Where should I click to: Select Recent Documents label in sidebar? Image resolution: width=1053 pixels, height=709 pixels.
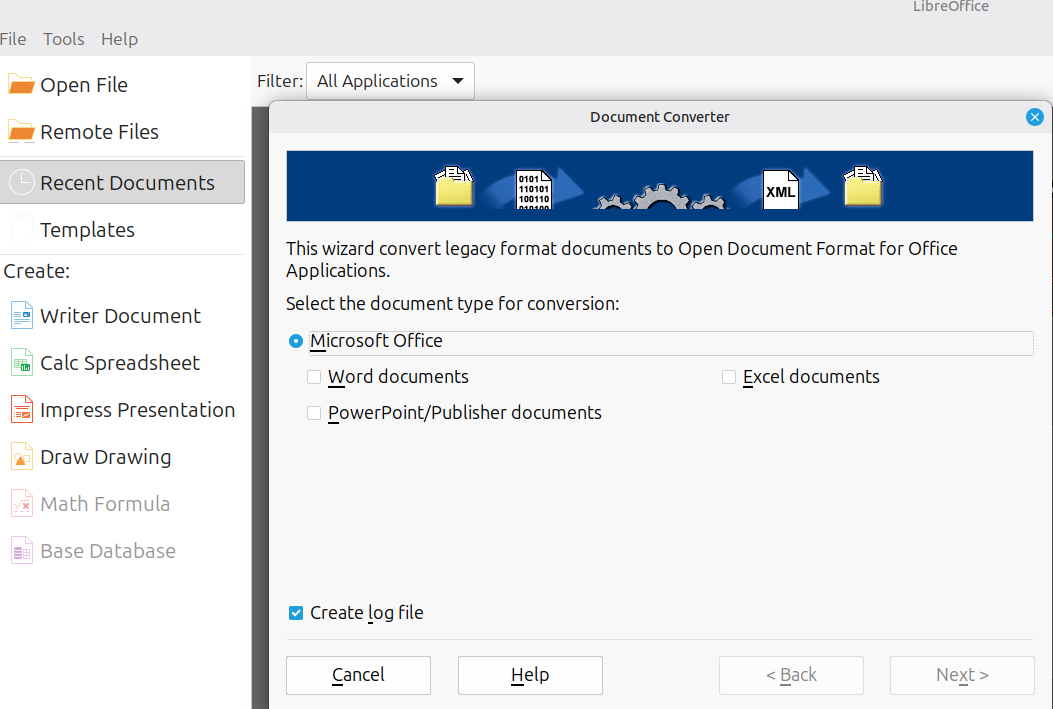pyautogui.click(x=127, y=183)
